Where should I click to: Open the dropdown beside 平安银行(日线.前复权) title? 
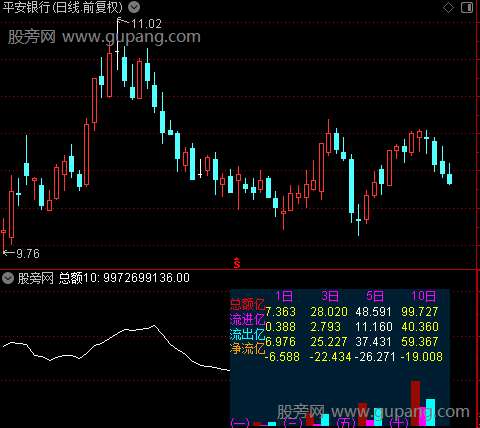pyautogui.click(x=134, y=7)
